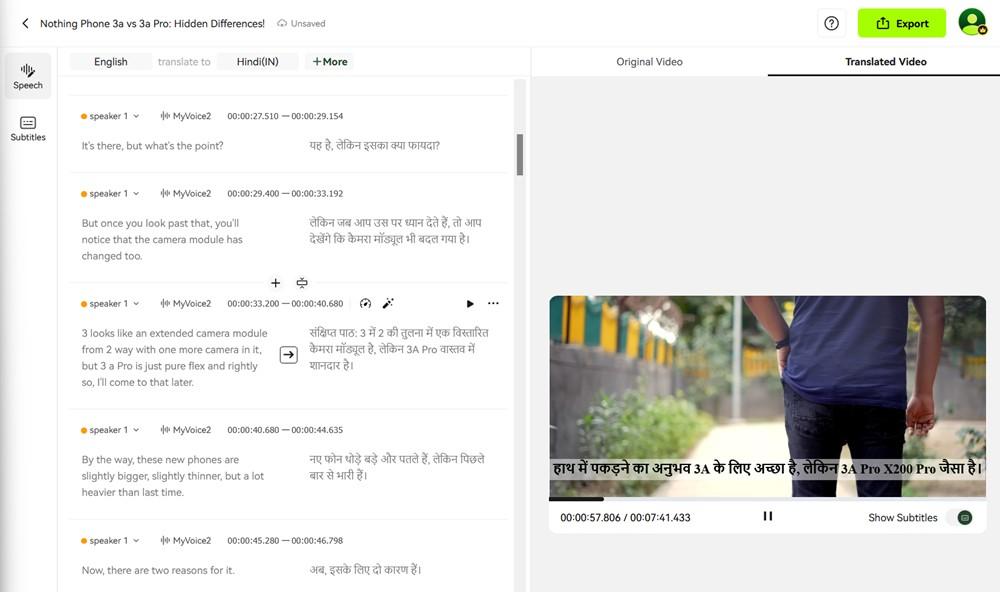This screenshot has height=592, width=1000.
Task: Edit Hindi translation of "But once you look past that" segment
Action: pyautogui.click(x=395, y=230)
